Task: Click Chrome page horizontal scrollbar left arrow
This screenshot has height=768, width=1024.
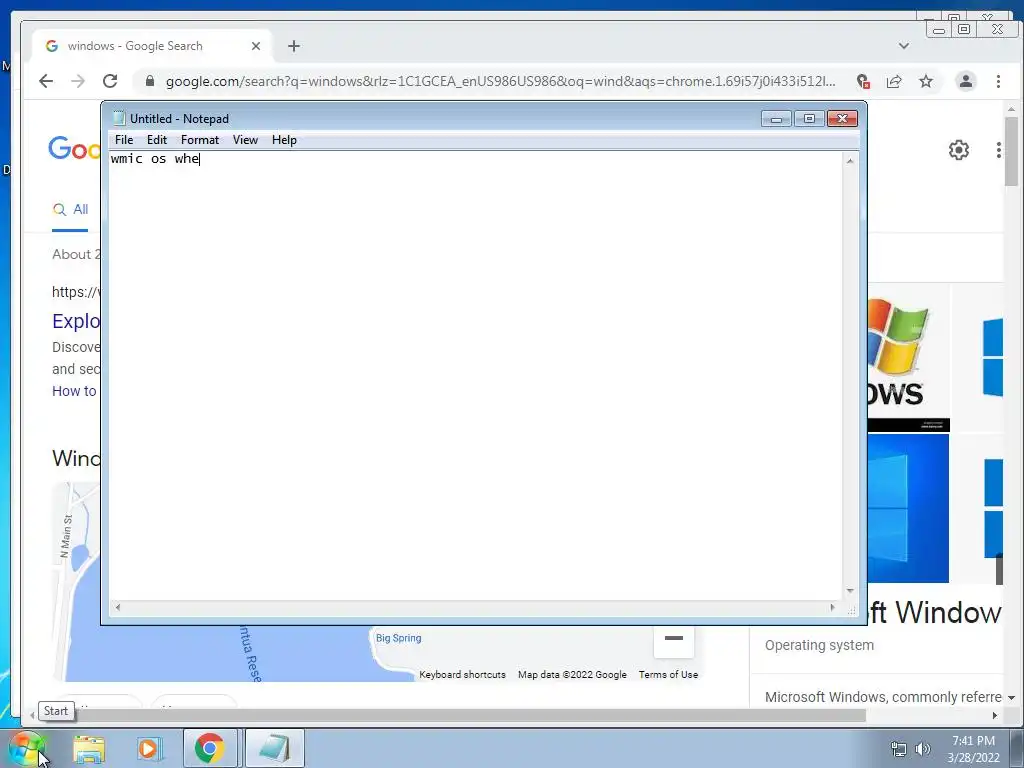Action: pyautogui.click(x=32, y=715)
